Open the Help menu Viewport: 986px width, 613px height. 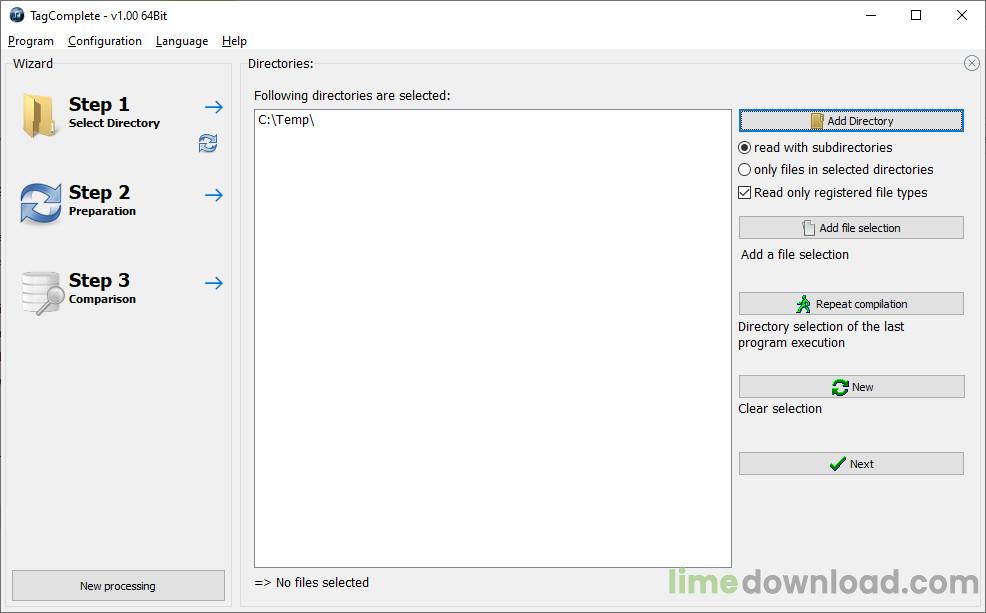(234, 41)
